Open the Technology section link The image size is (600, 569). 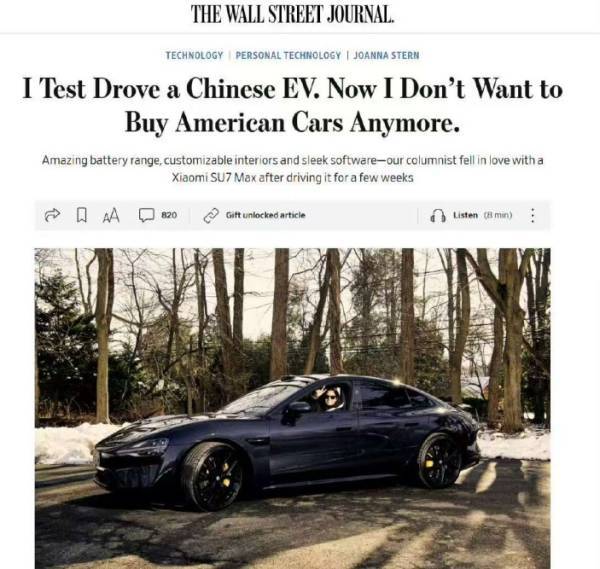[x=194, y=55]
